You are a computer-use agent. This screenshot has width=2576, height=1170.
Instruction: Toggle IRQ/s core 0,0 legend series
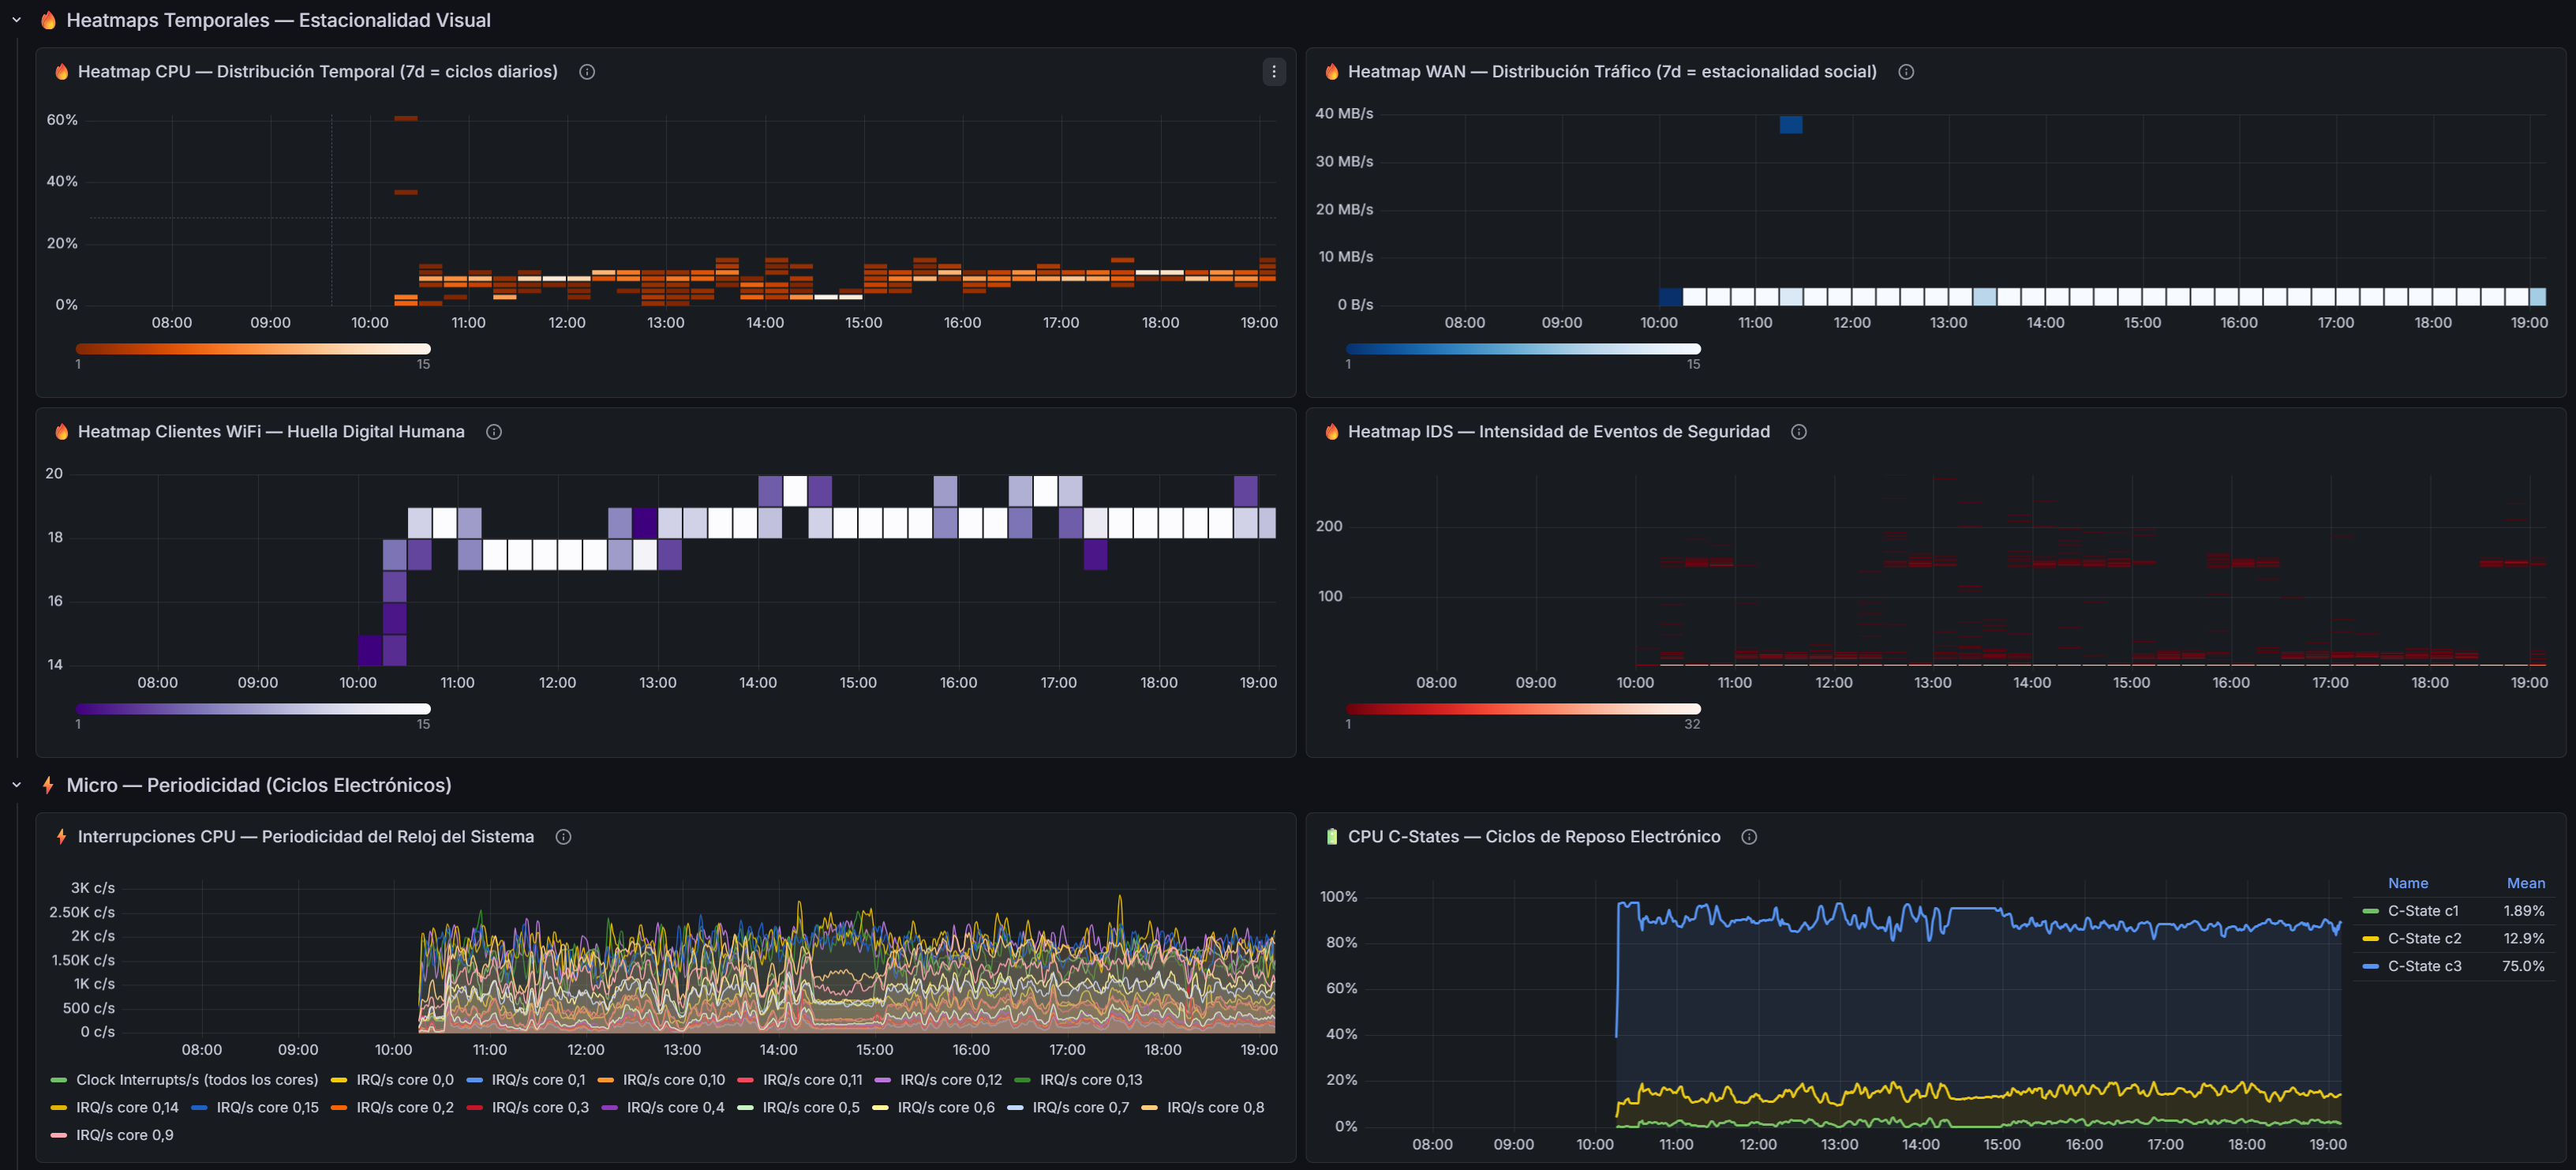[405, 1080]
